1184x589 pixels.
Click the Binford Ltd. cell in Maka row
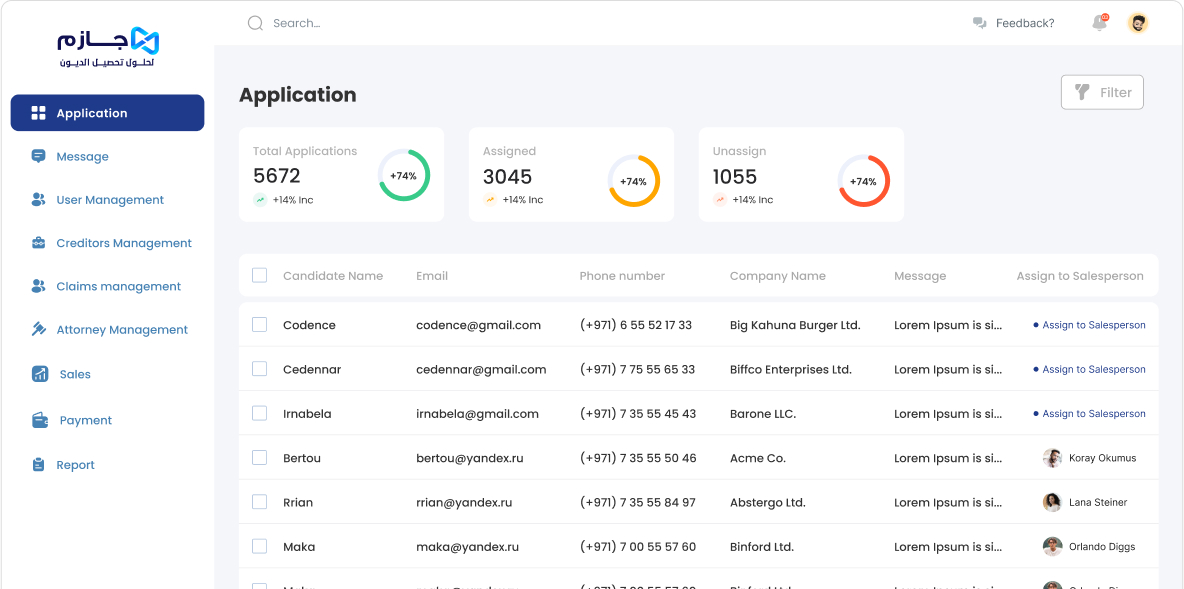tap(760, 547)
